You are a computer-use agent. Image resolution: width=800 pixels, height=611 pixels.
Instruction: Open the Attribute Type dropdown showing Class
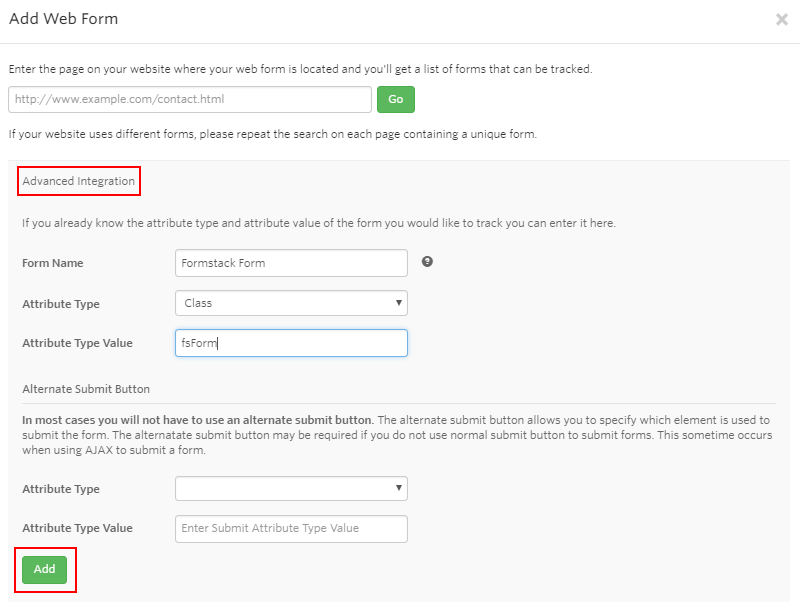tap(290, 302)
